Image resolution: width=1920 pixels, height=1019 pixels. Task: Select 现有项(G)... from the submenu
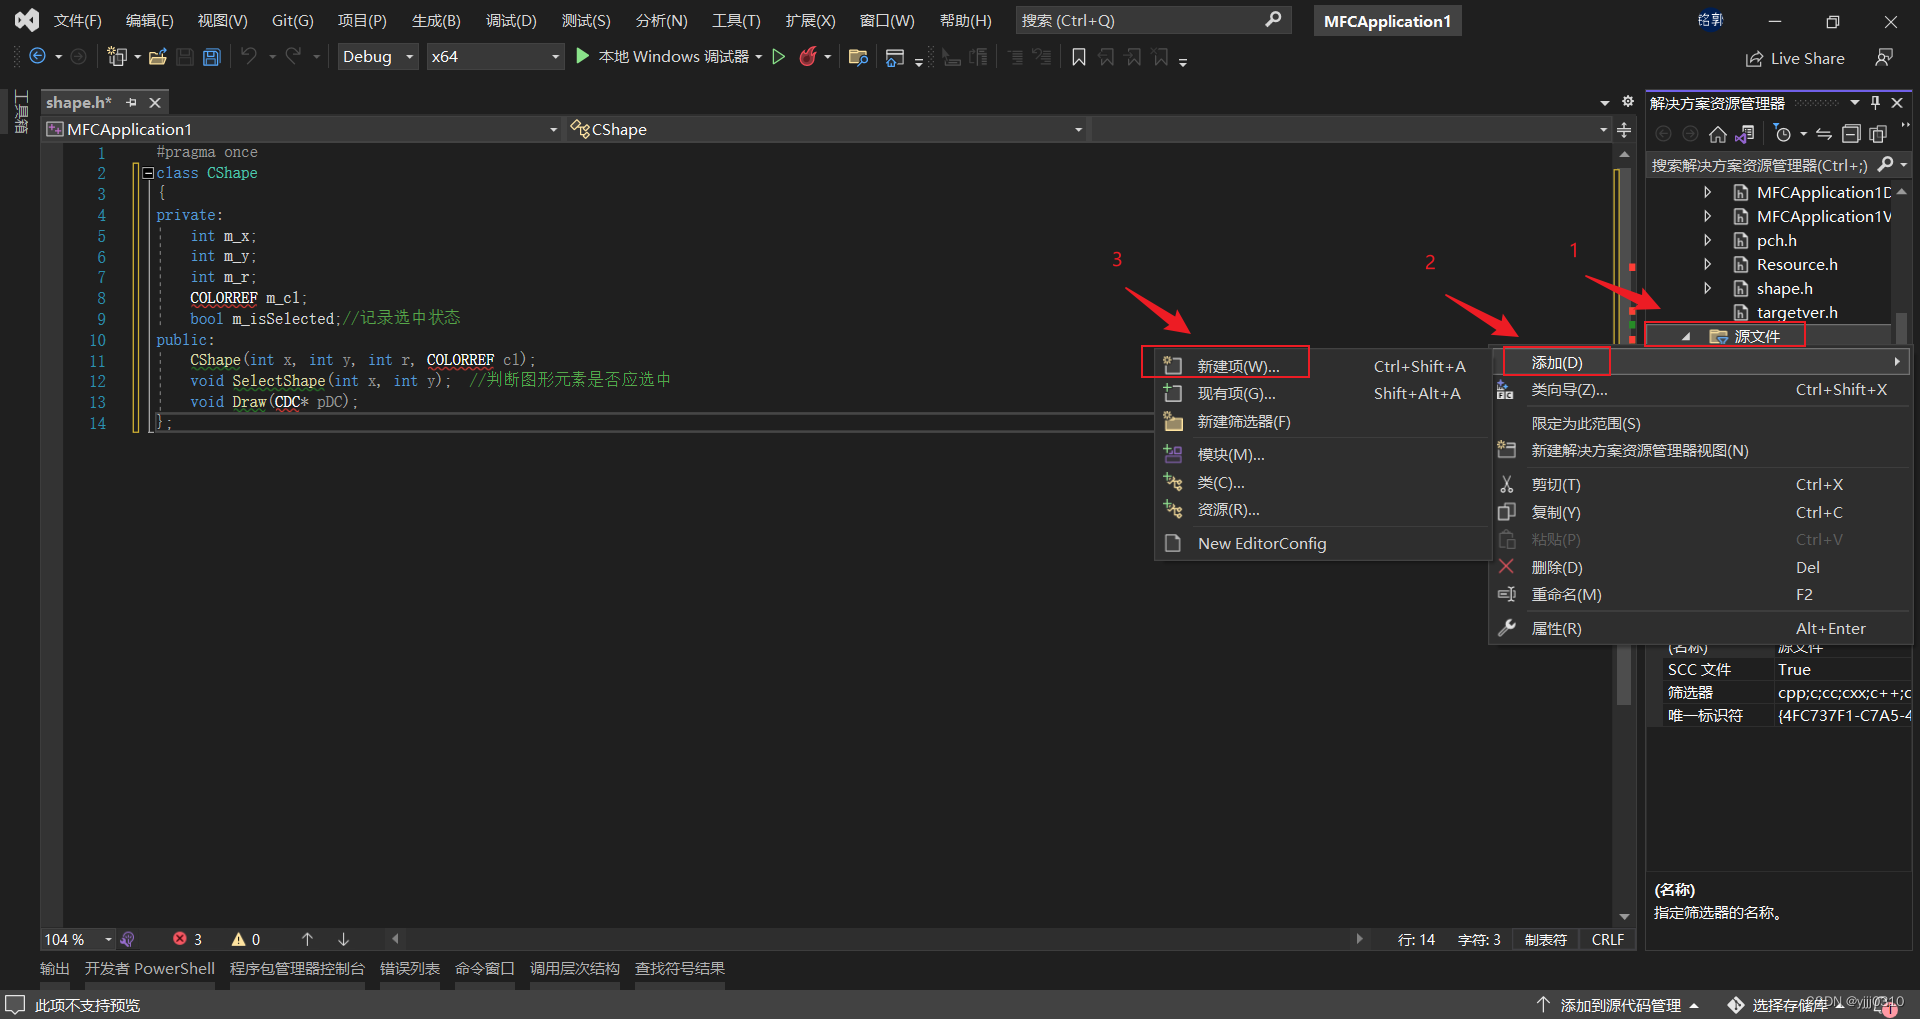pyautogui.click(x=1322, y=394)
